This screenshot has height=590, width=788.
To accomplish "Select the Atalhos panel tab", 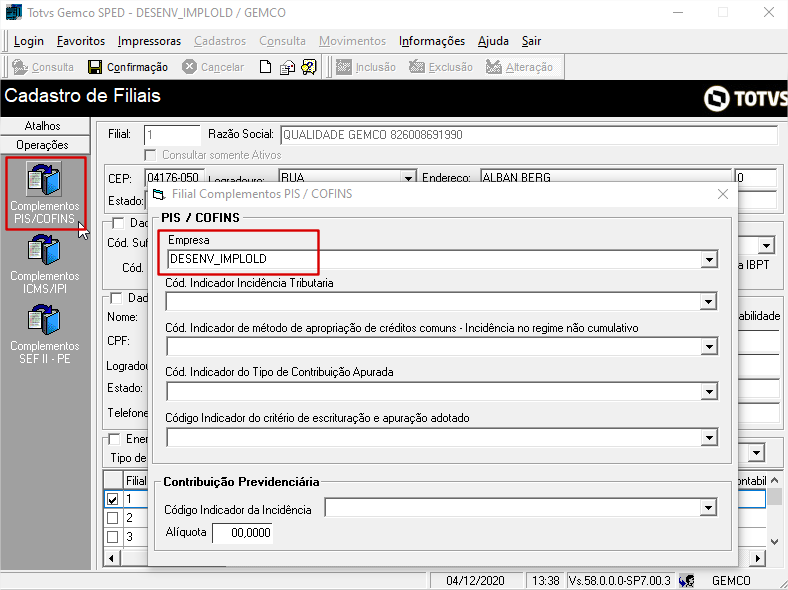I will [43, 126].
